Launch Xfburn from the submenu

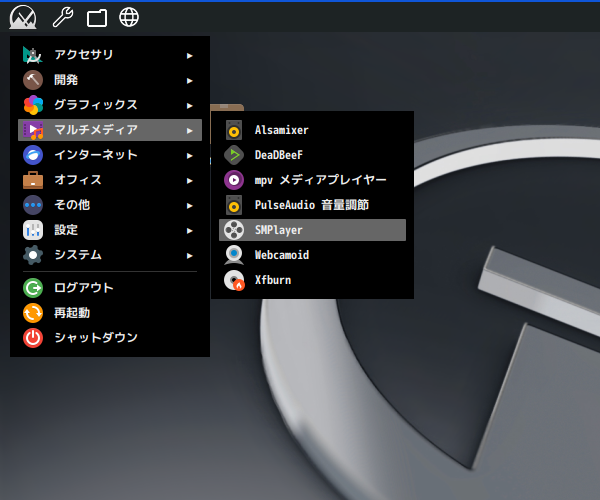click(x=312, y=280)
